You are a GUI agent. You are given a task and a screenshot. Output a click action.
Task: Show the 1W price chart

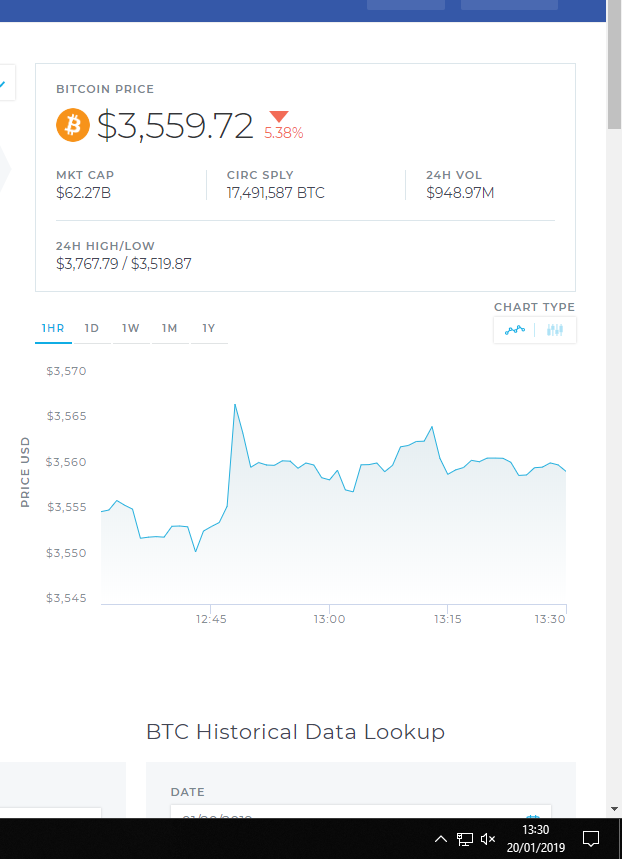coord(131,328)
